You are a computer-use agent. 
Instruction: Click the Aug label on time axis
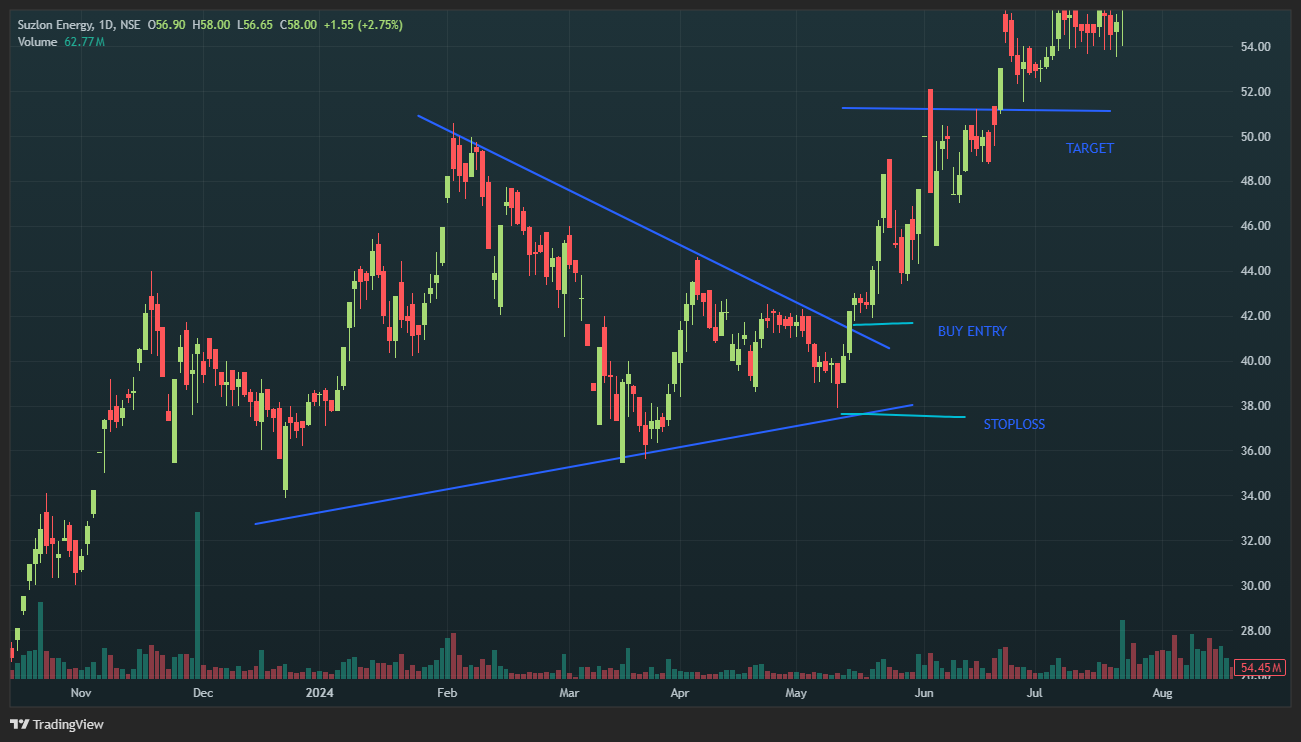point(1162,692)
